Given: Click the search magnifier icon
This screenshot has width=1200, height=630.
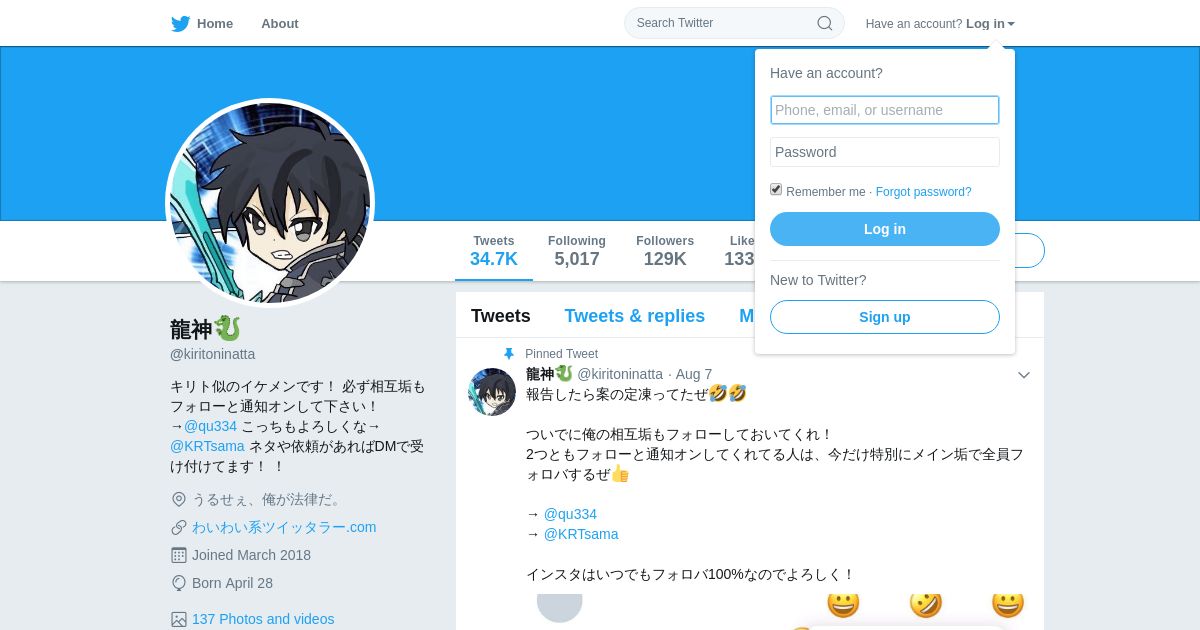Looking at the screenshot, I should coord(825,23).
